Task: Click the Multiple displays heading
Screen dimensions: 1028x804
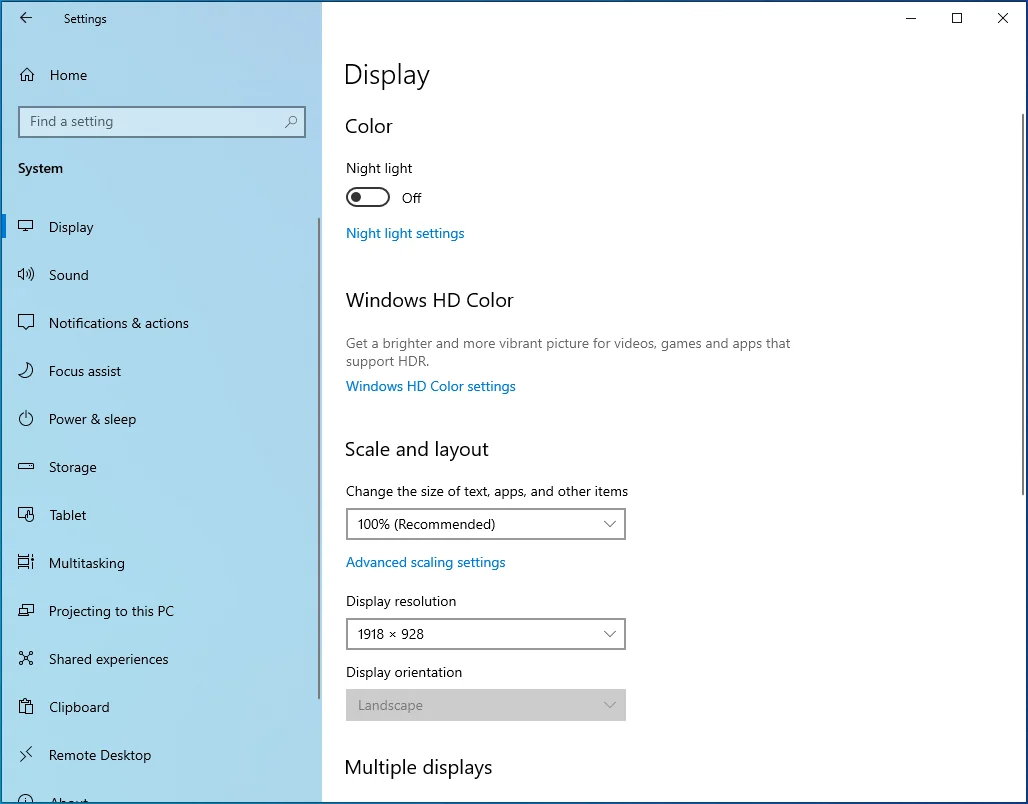Action: (418, 767)
